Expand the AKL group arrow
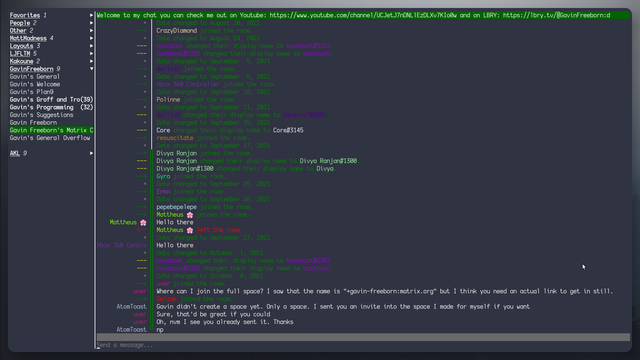Viewport: 640px width, 360px height. click(x=91, y=153)
